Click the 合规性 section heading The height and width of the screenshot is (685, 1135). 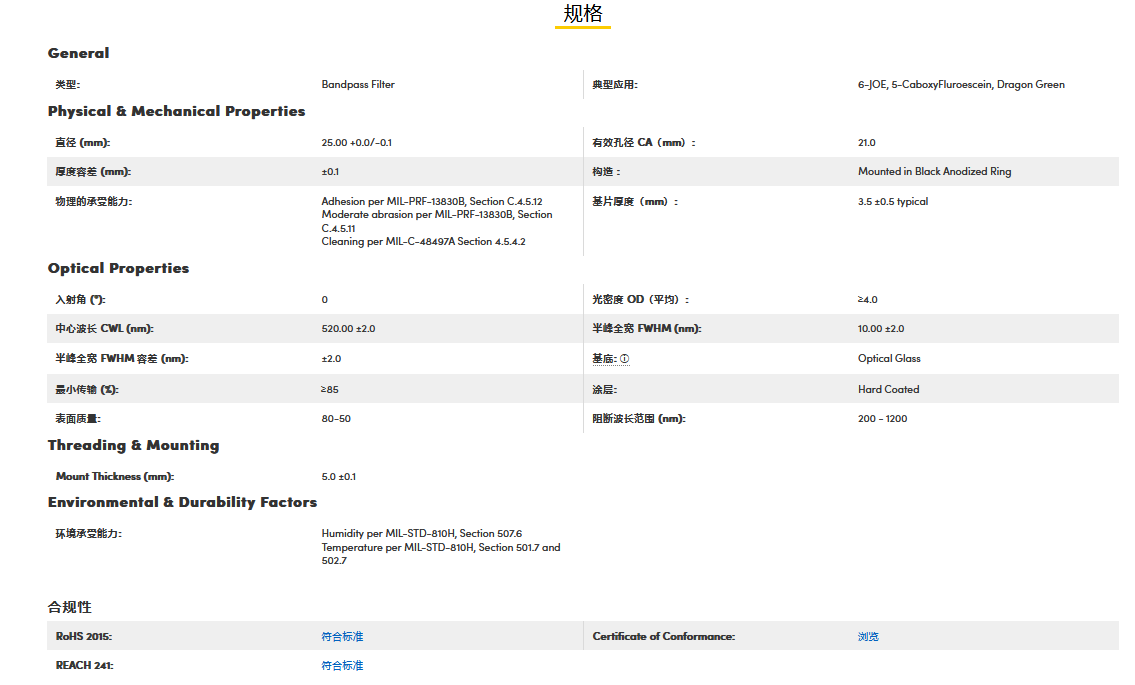pos(70,607)
